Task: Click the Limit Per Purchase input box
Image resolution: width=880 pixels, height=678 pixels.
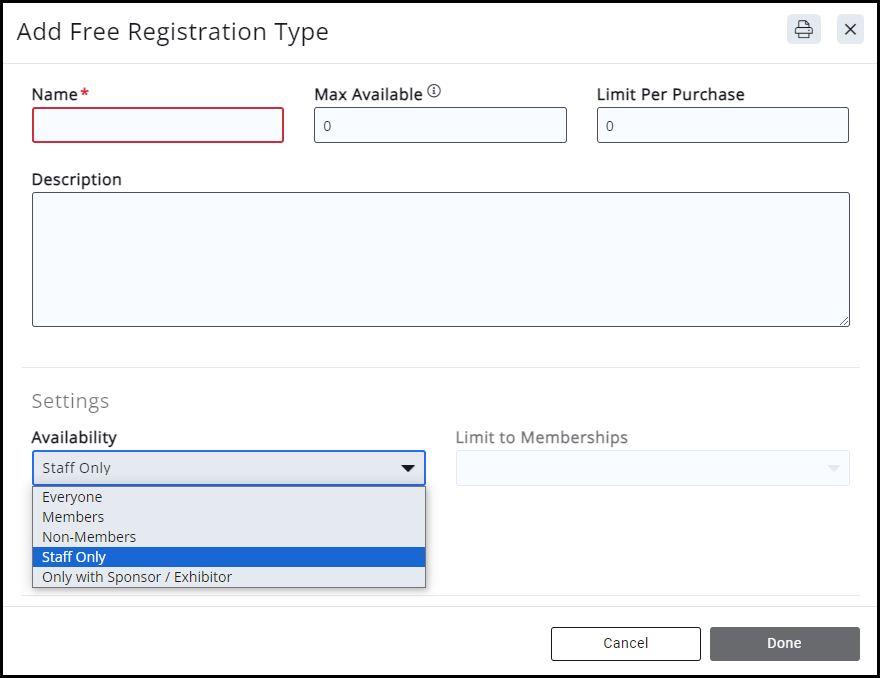Action: 722,126
